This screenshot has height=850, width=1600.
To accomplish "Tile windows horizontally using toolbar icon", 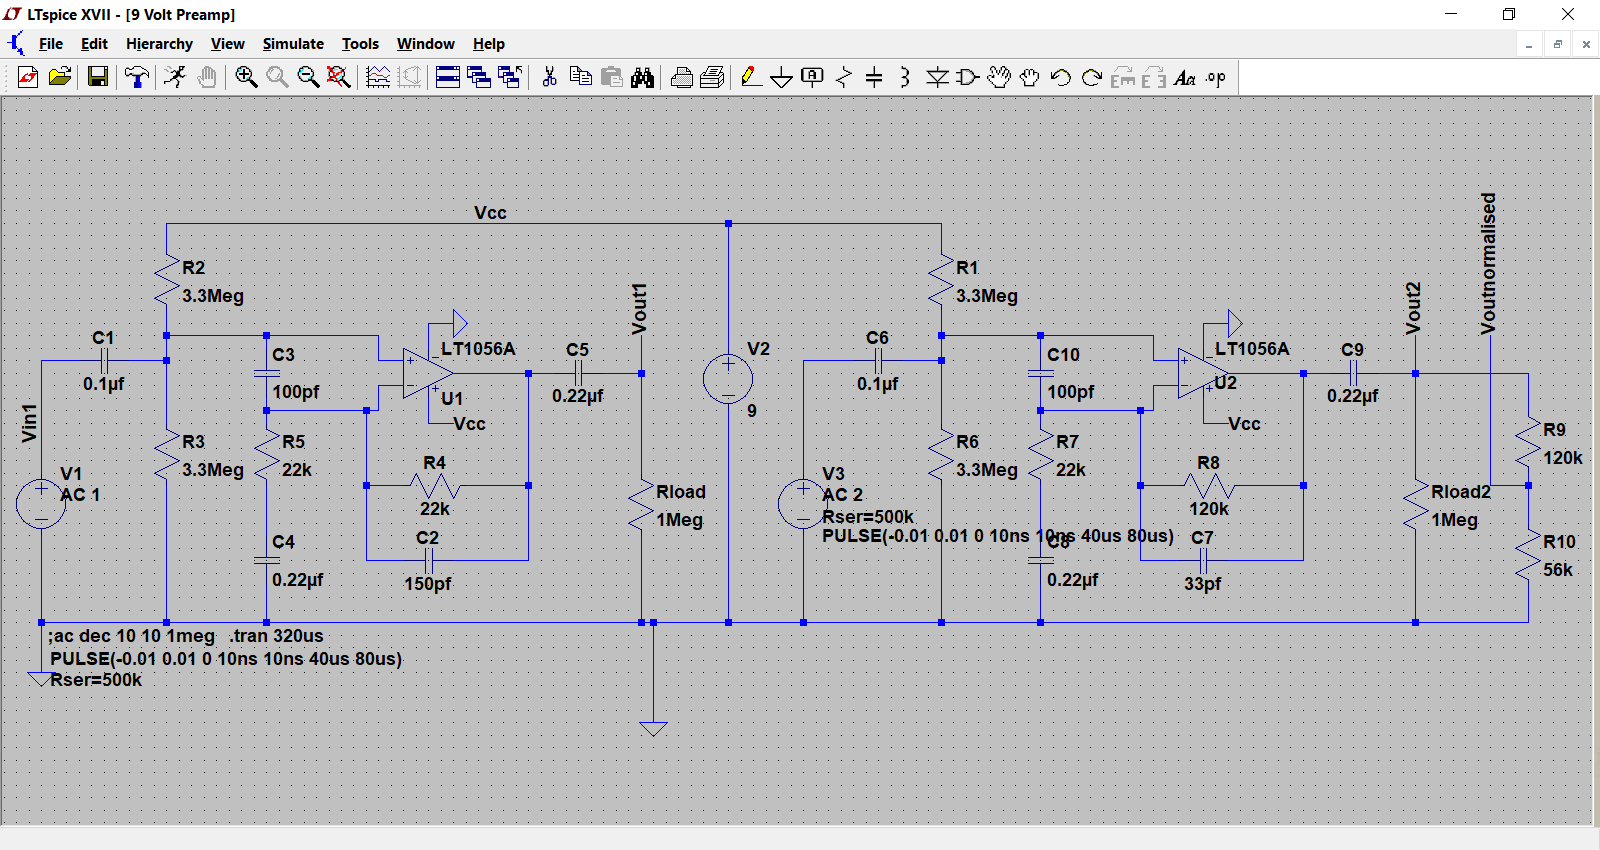I will pos(448,77).
